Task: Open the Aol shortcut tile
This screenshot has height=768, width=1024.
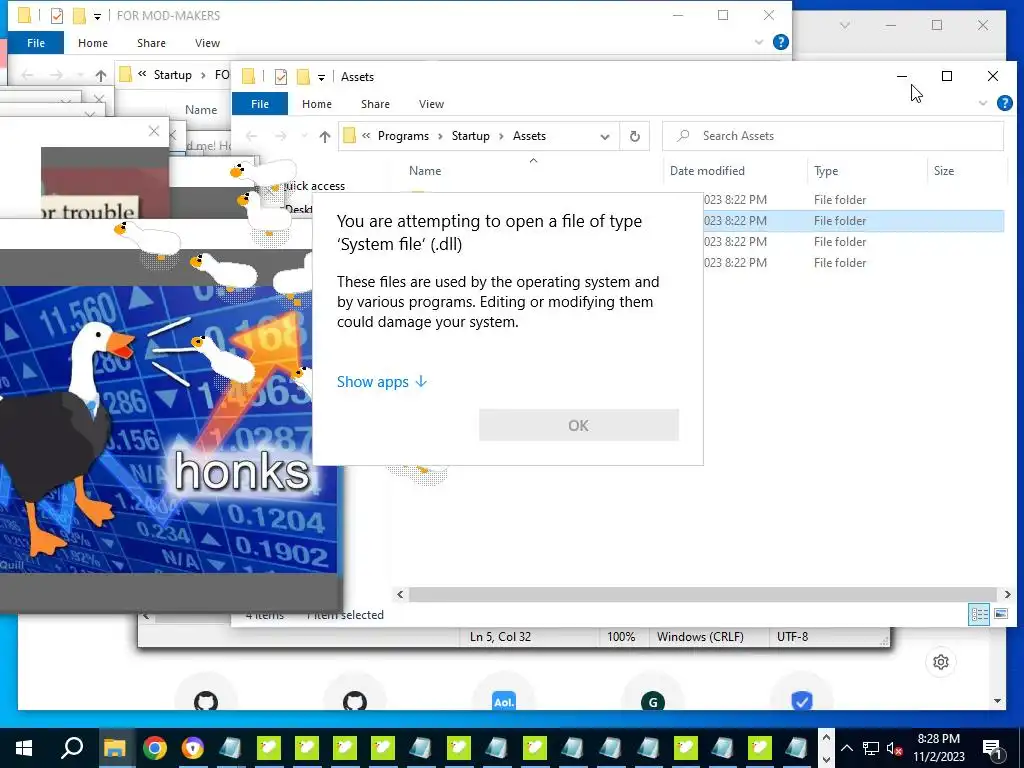Action: point(504,701)
